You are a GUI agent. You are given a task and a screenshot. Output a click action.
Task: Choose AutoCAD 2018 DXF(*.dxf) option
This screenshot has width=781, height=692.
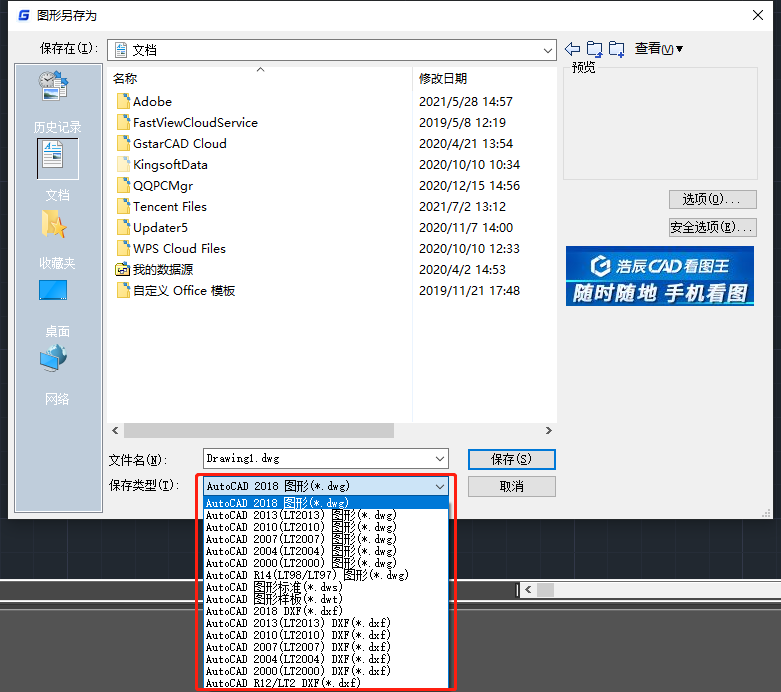326,611
